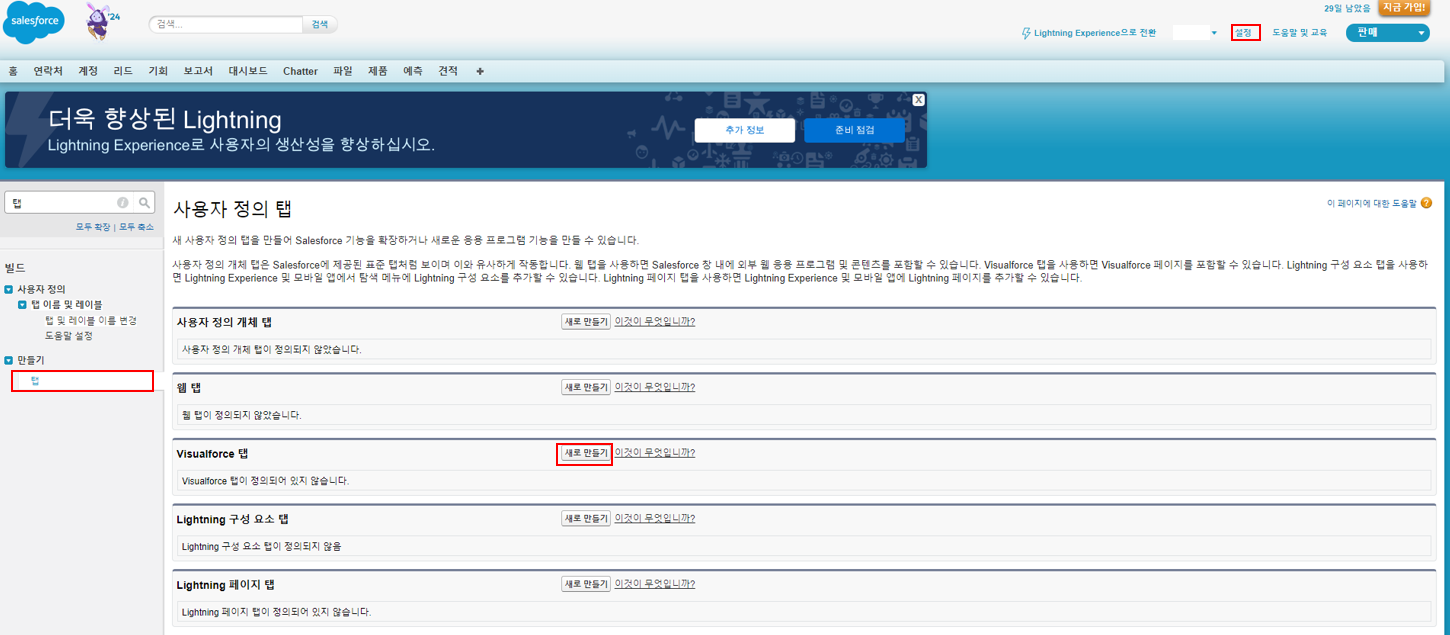This screenshot has height=635, width=1450.
Task: Click 새로 만들기 for 웹 탭
Action: [586, 387]
